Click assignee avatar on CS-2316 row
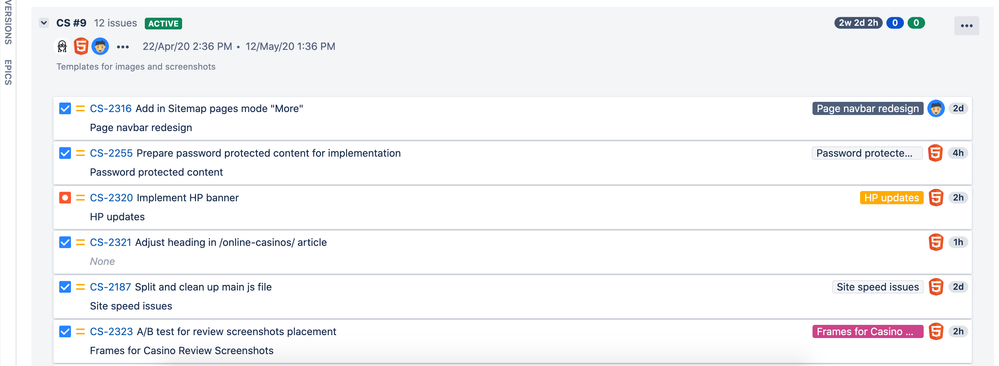This screenshot has height=366, width=999. pyautogui.click(x=935, y=108)
